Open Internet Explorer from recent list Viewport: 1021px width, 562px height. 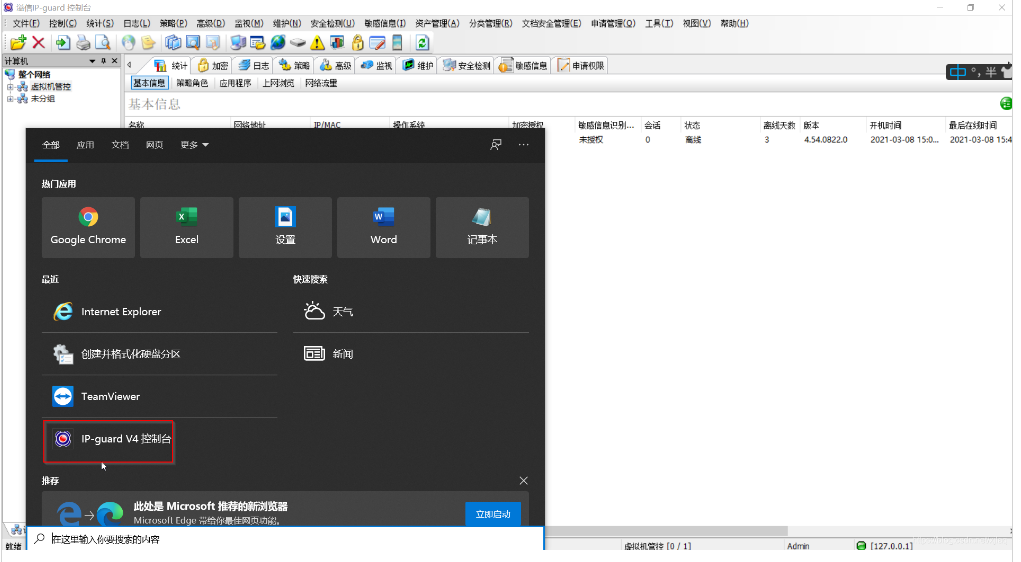(x=160, y=312)
